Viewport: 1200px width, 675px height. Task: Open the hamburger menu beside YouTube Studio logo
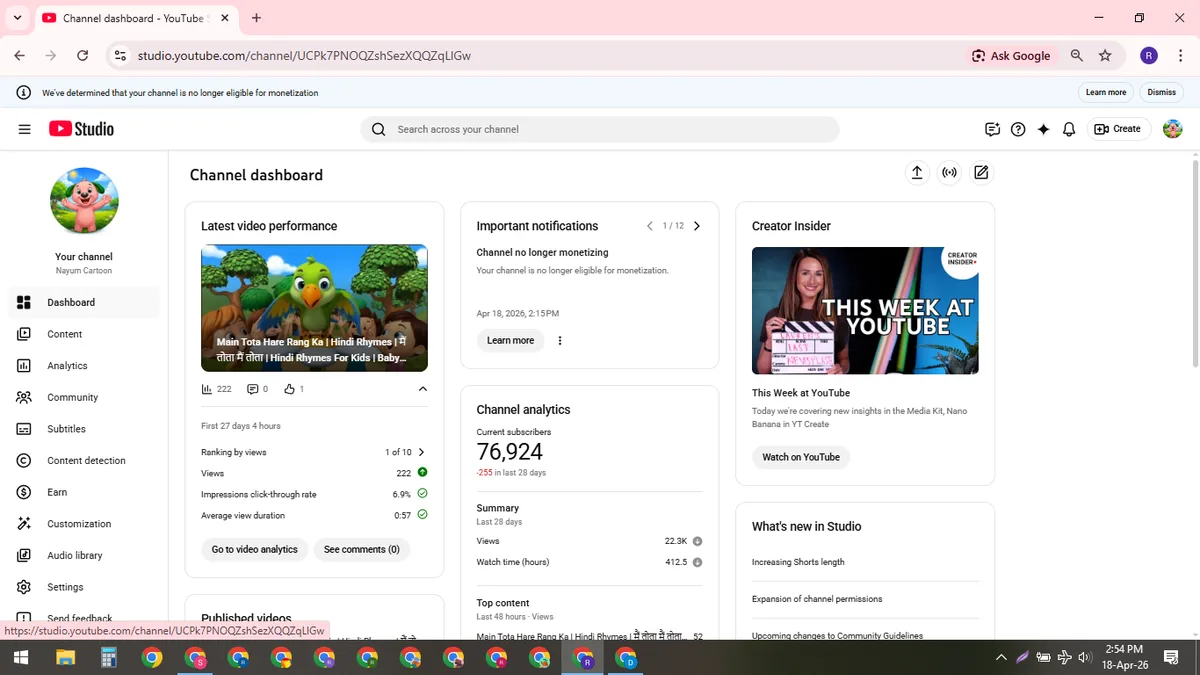(x=24, y=129)
